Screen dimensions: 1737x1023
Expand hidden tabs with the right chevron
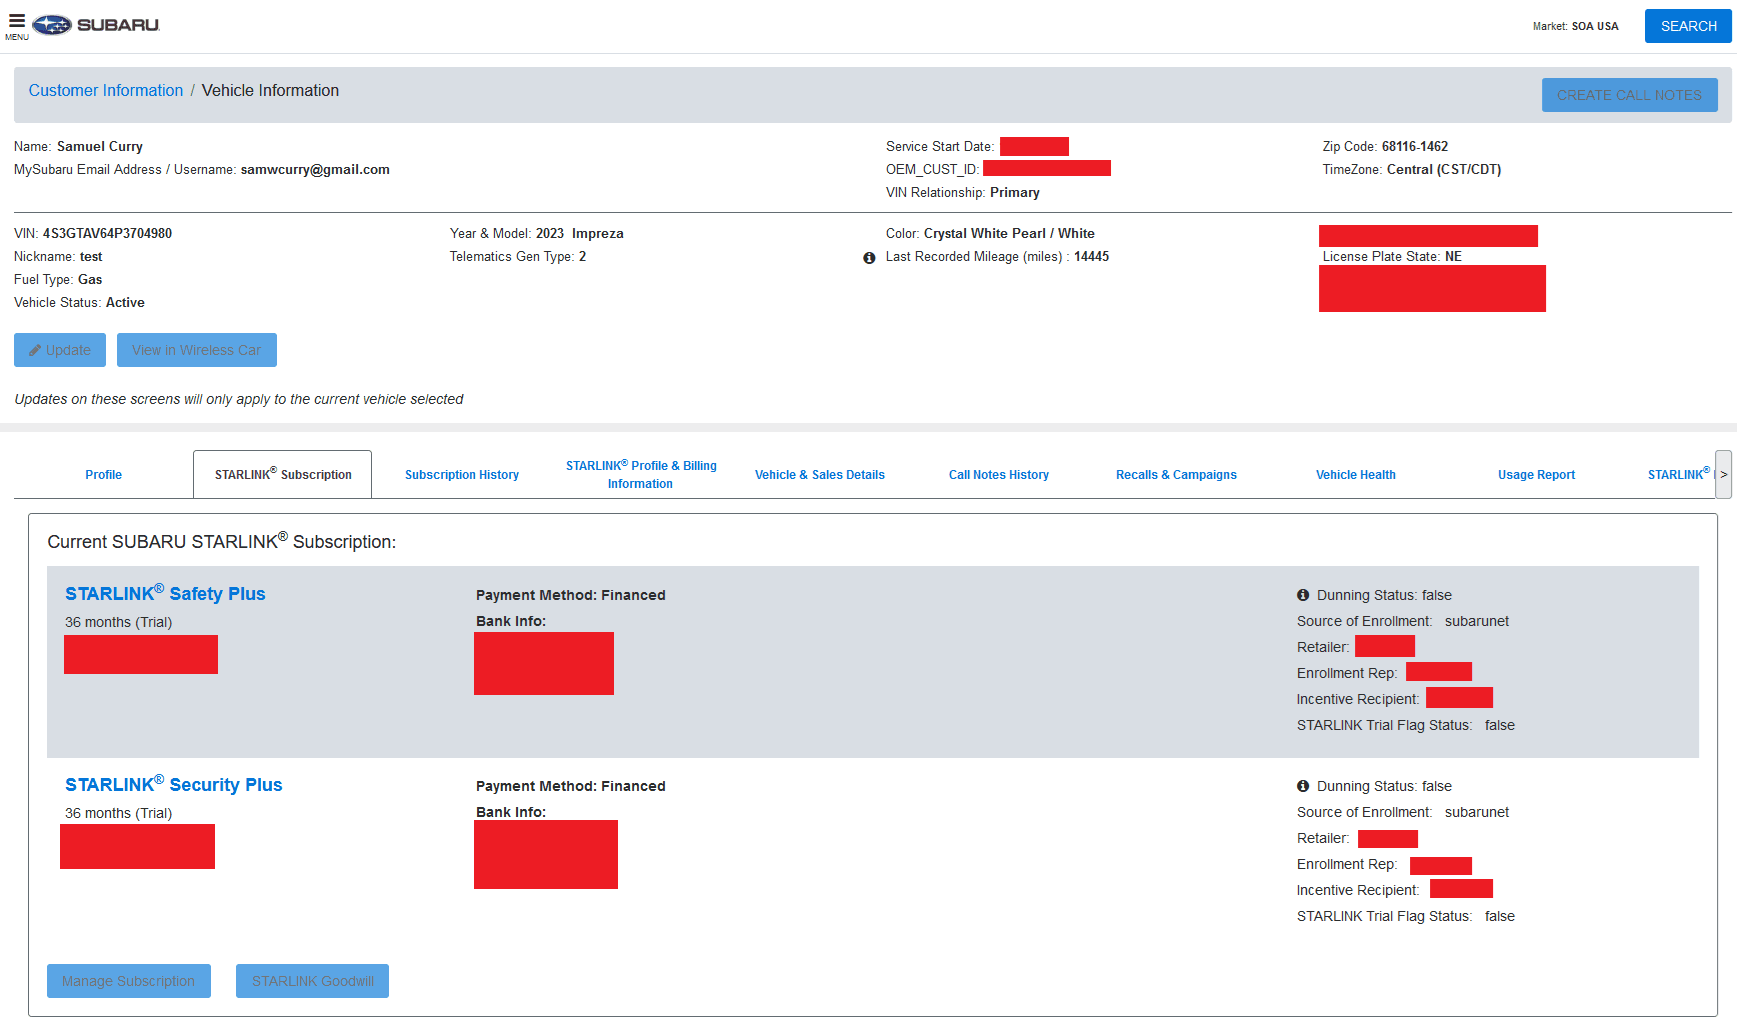pyautogui.click(x=1724, y=474)
